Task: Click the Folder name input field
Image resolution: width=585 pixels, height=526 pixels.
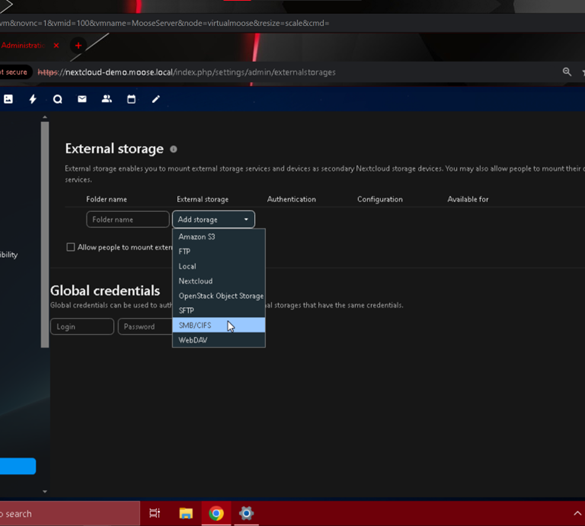Action: point(128,219)
